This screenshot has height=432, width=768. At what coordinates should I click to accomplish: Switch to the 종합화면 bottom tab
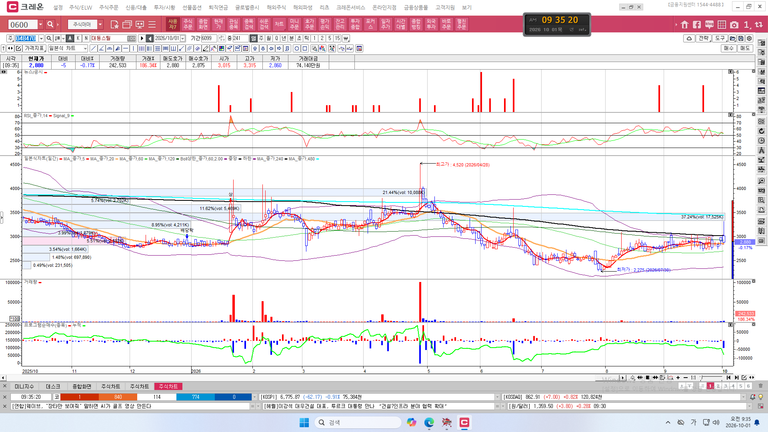coord(82,386)
